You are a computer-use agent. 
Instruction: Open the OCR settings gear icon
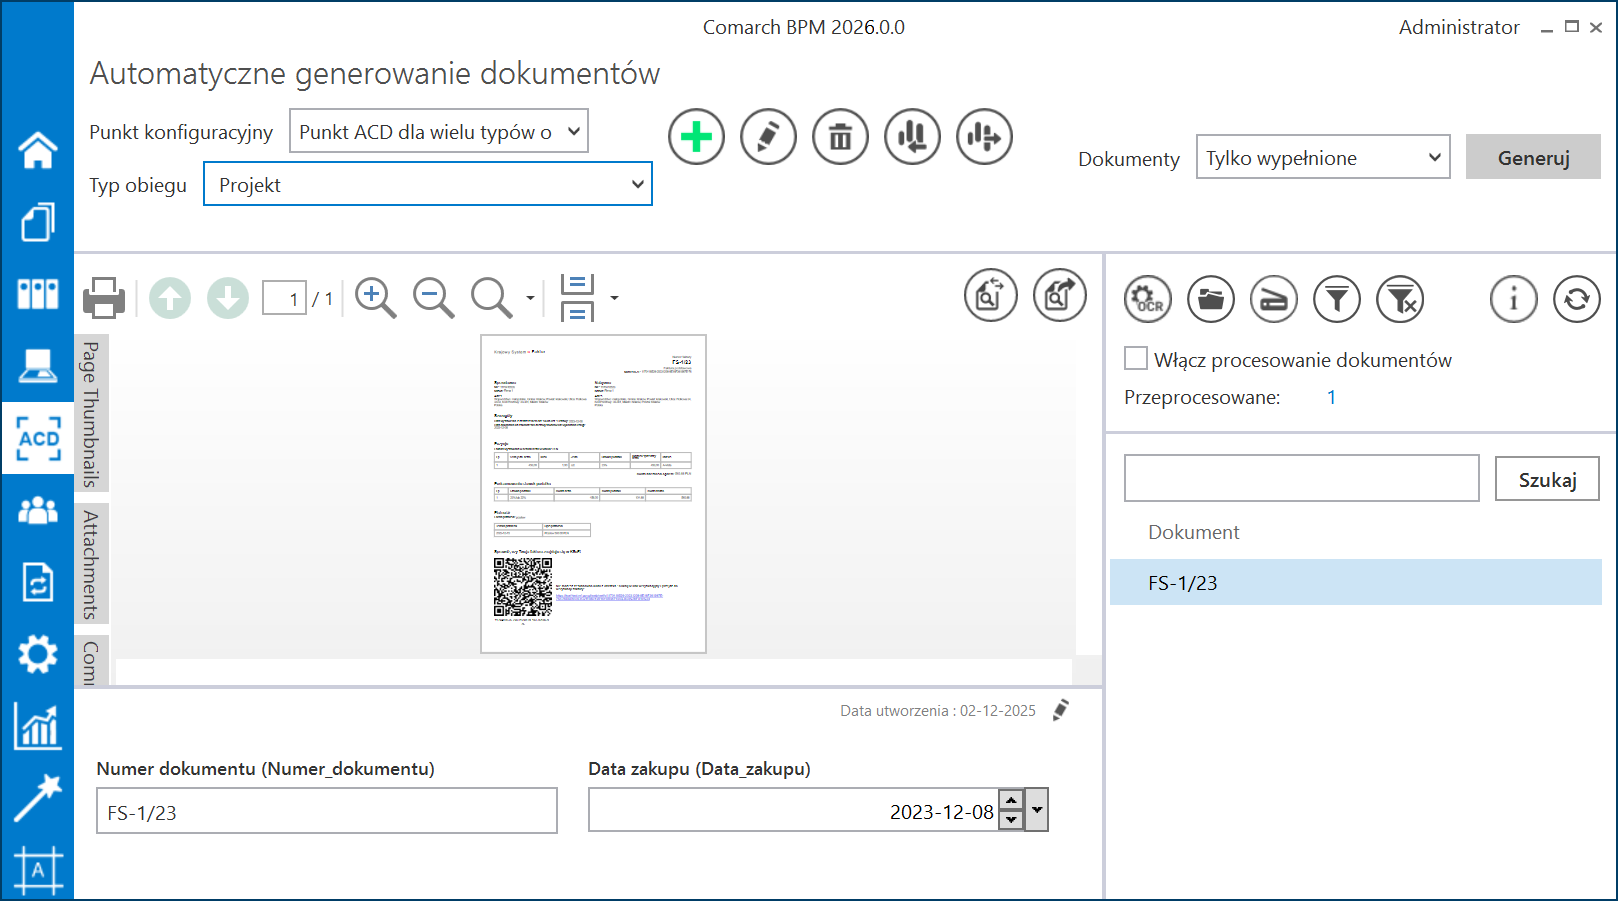1148,299
